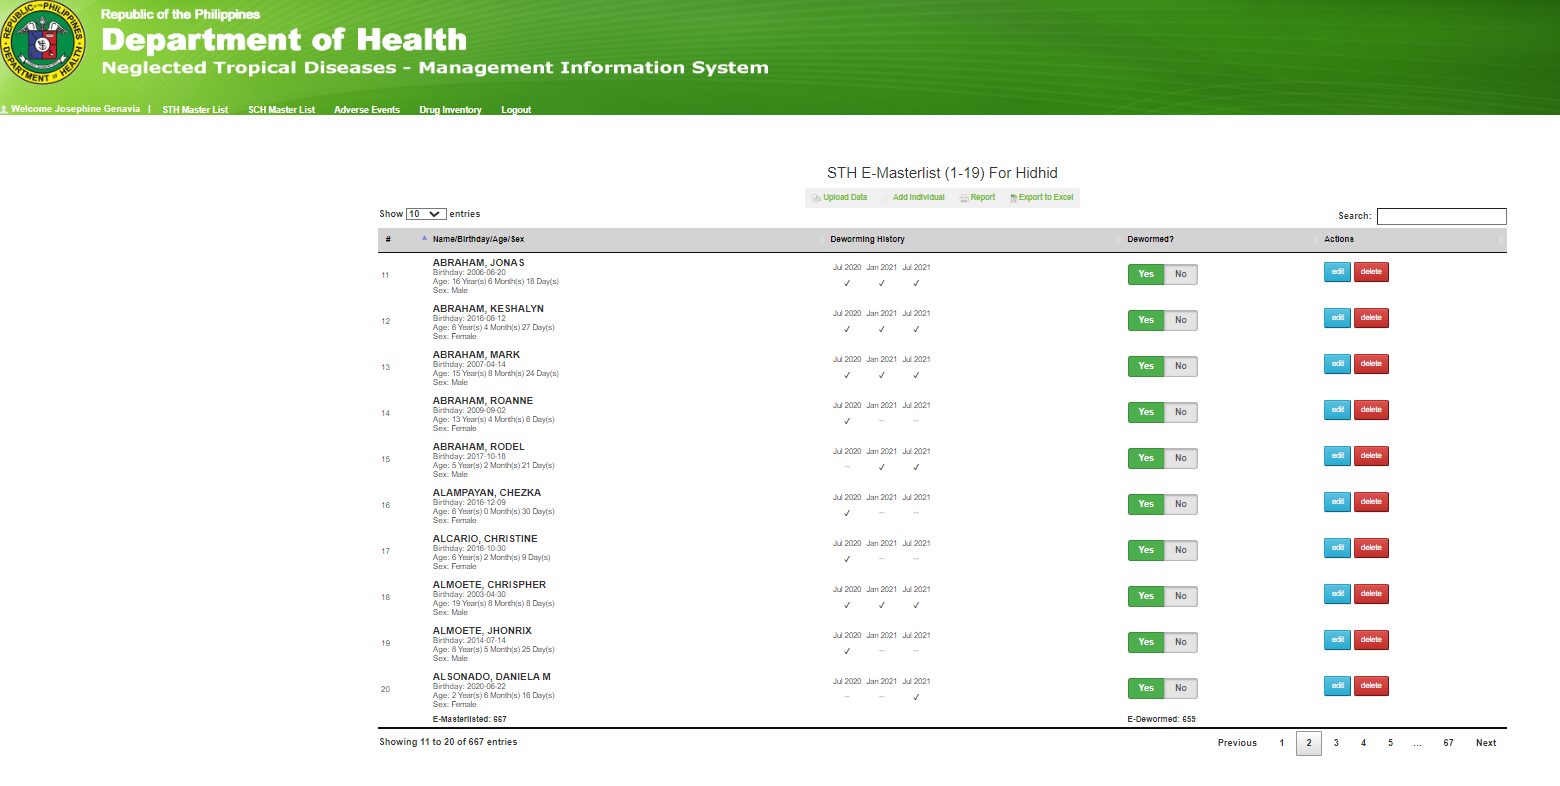
Task: Go to the Next page of entries
Action: (1486, 743)
